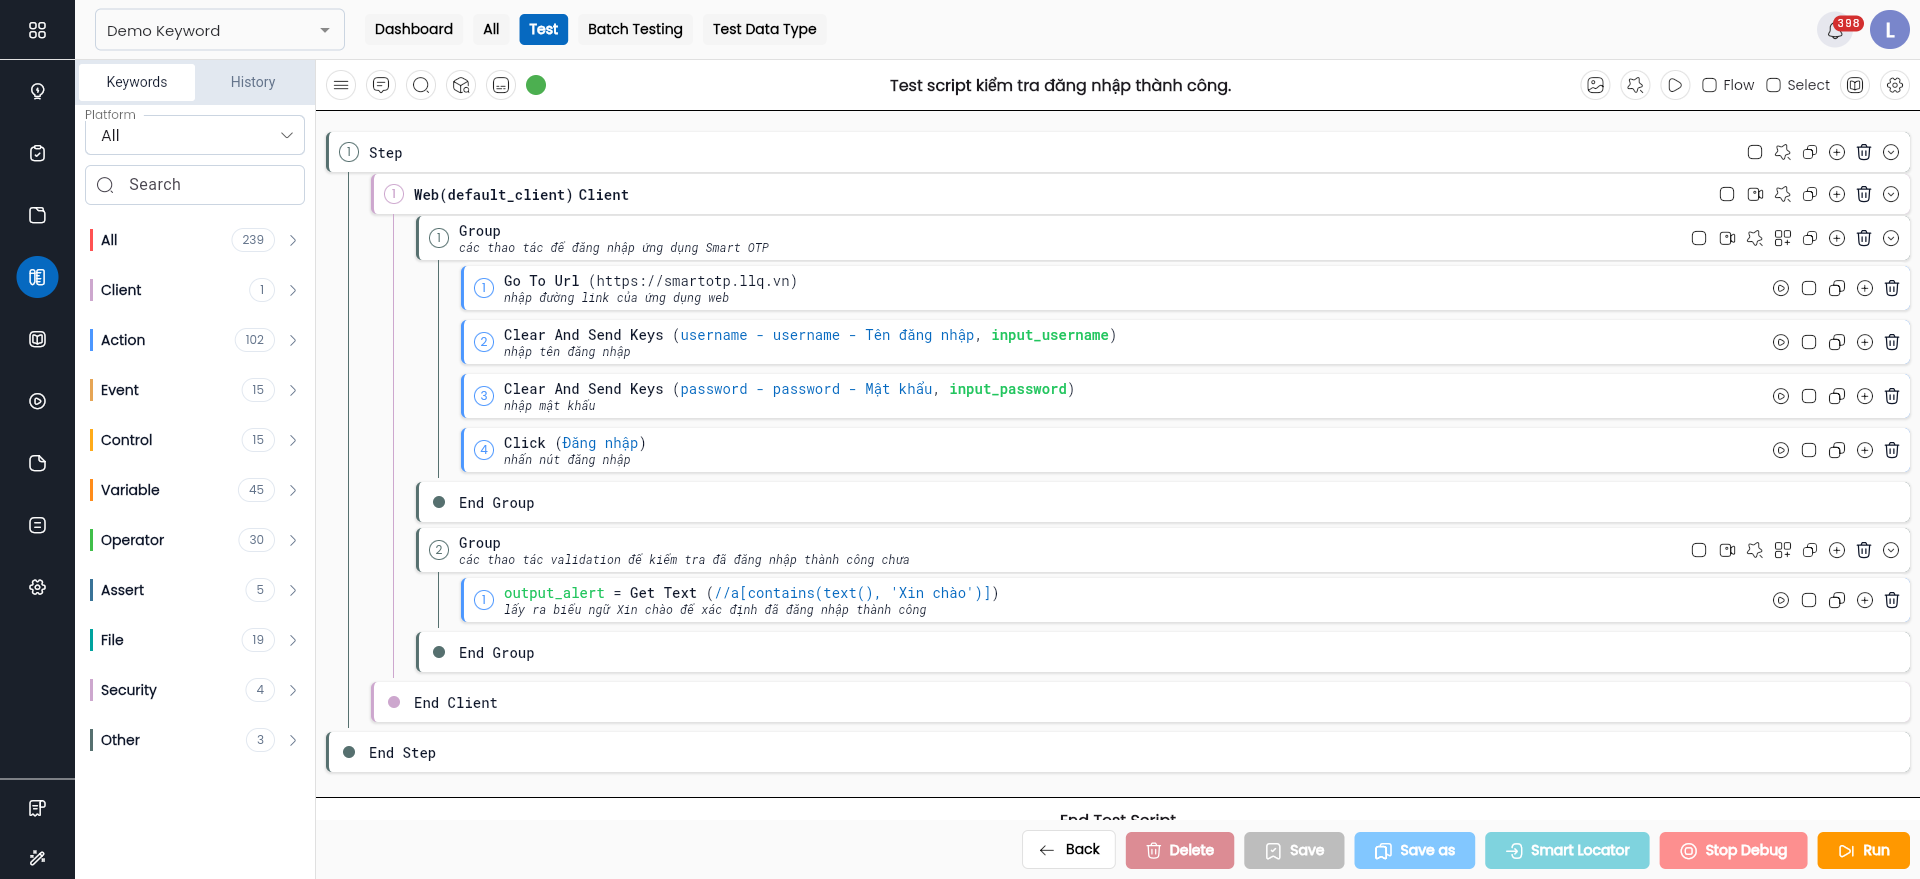Click the hamburger menu icon in script toolbar
This screenshot has height=879, width=1920.
(x=341, y=85)
